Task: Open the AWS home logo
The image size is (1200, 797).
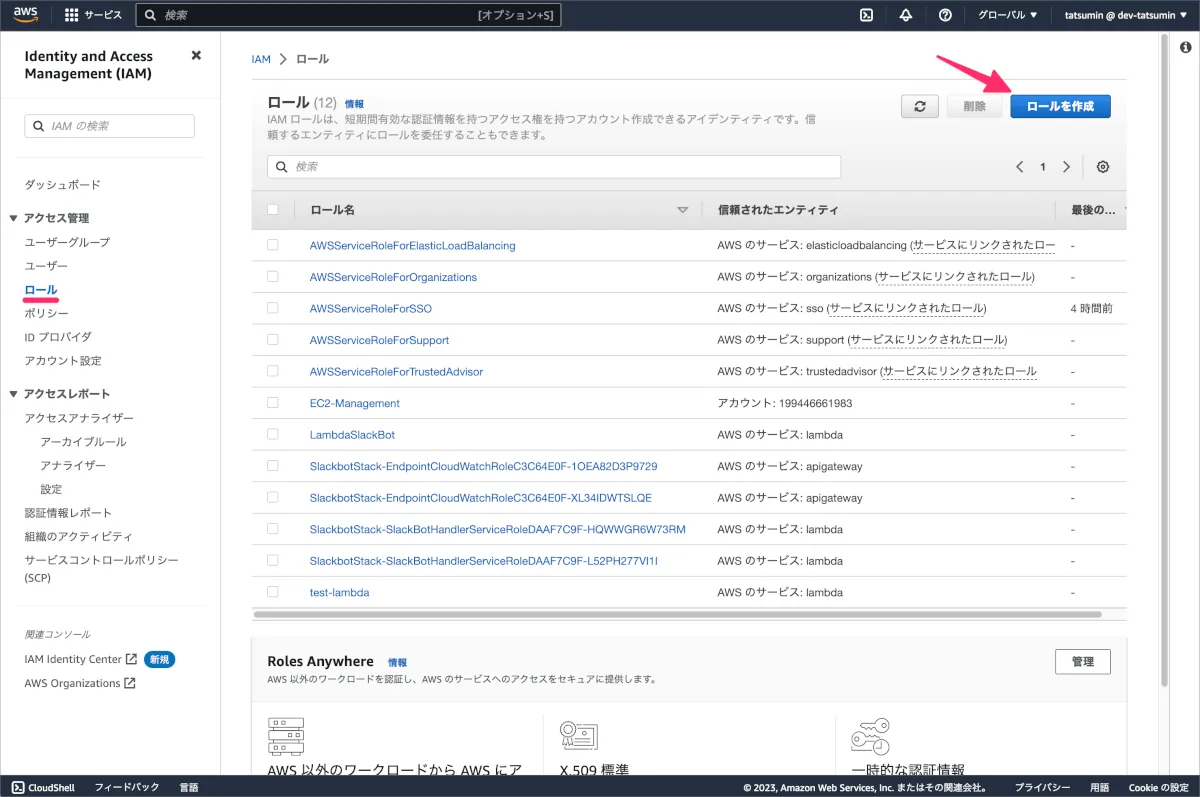Action: 26,14
